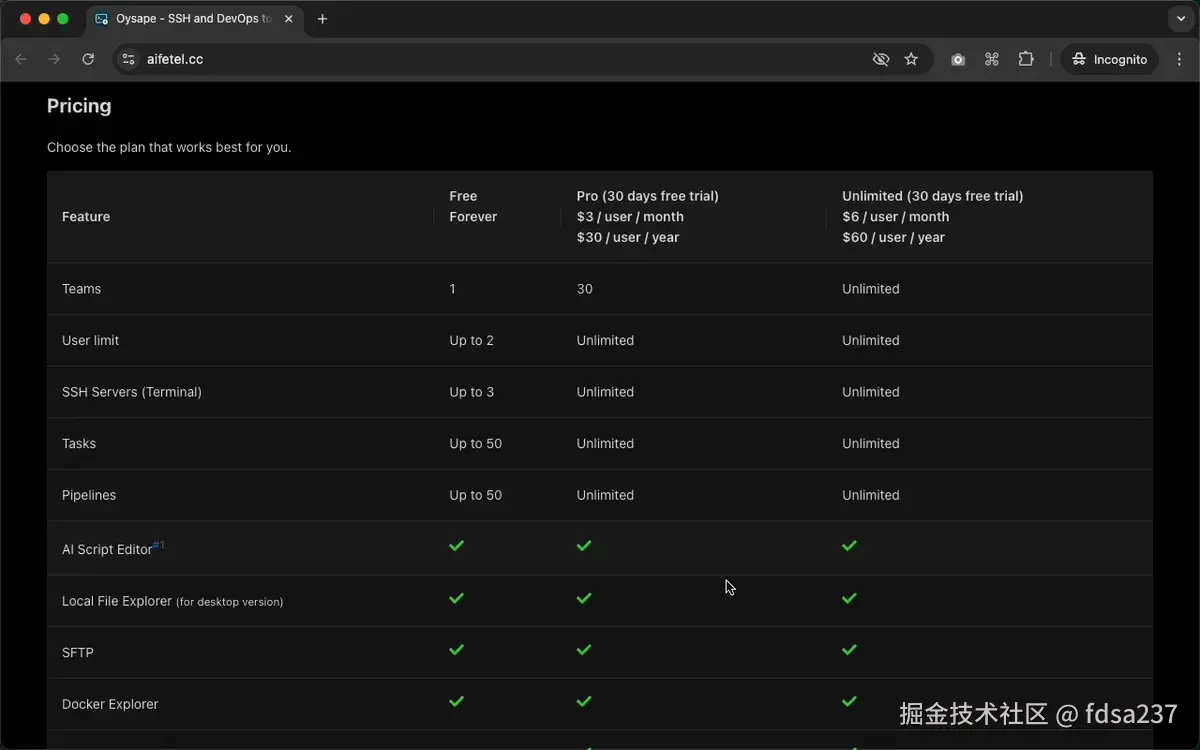Close the Oysape browser tab

289,19
